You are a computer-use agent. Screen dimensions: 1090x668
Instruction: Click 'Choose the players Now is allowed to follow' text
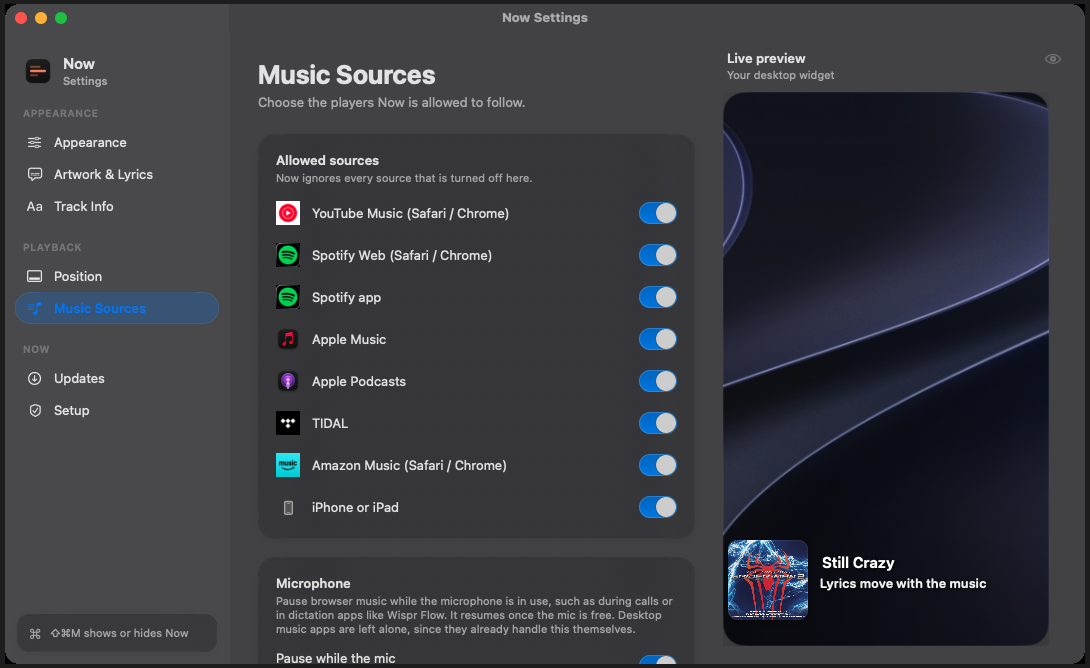[391, 103]
